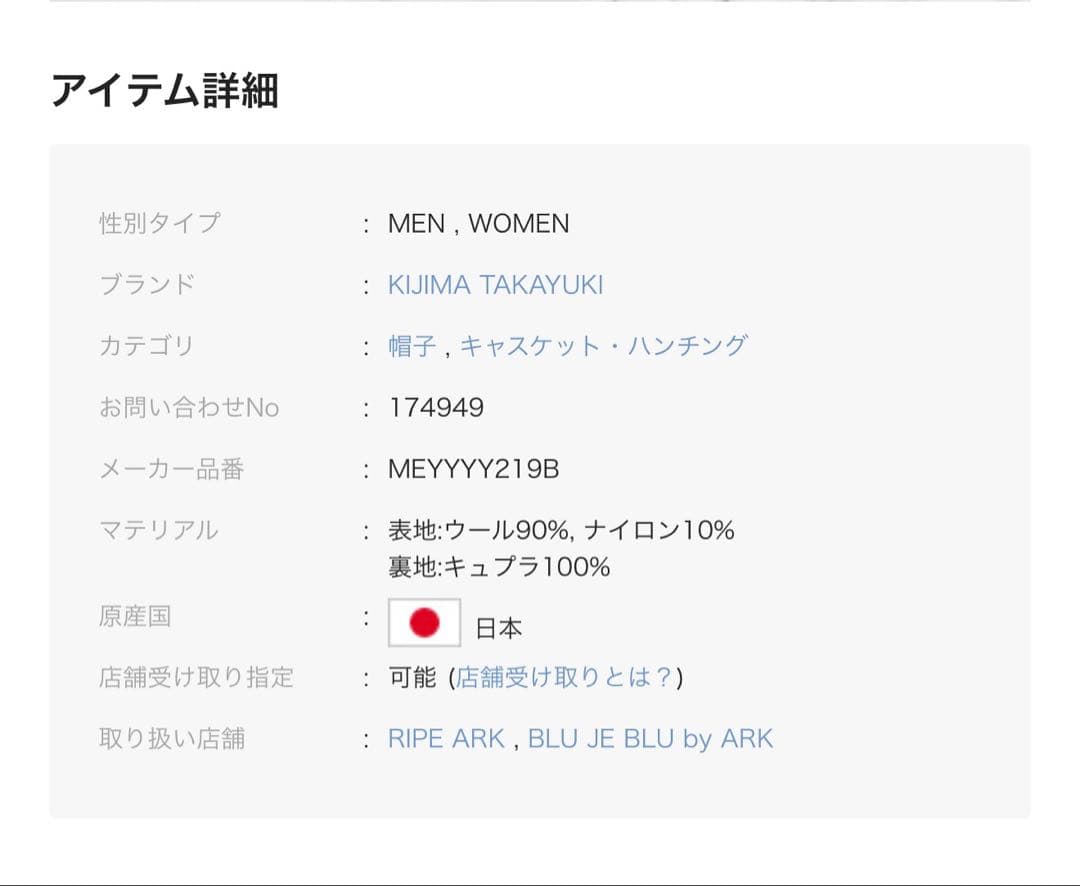
Task: Click the inquiry number 174949
Action: (x=436, y=408)
